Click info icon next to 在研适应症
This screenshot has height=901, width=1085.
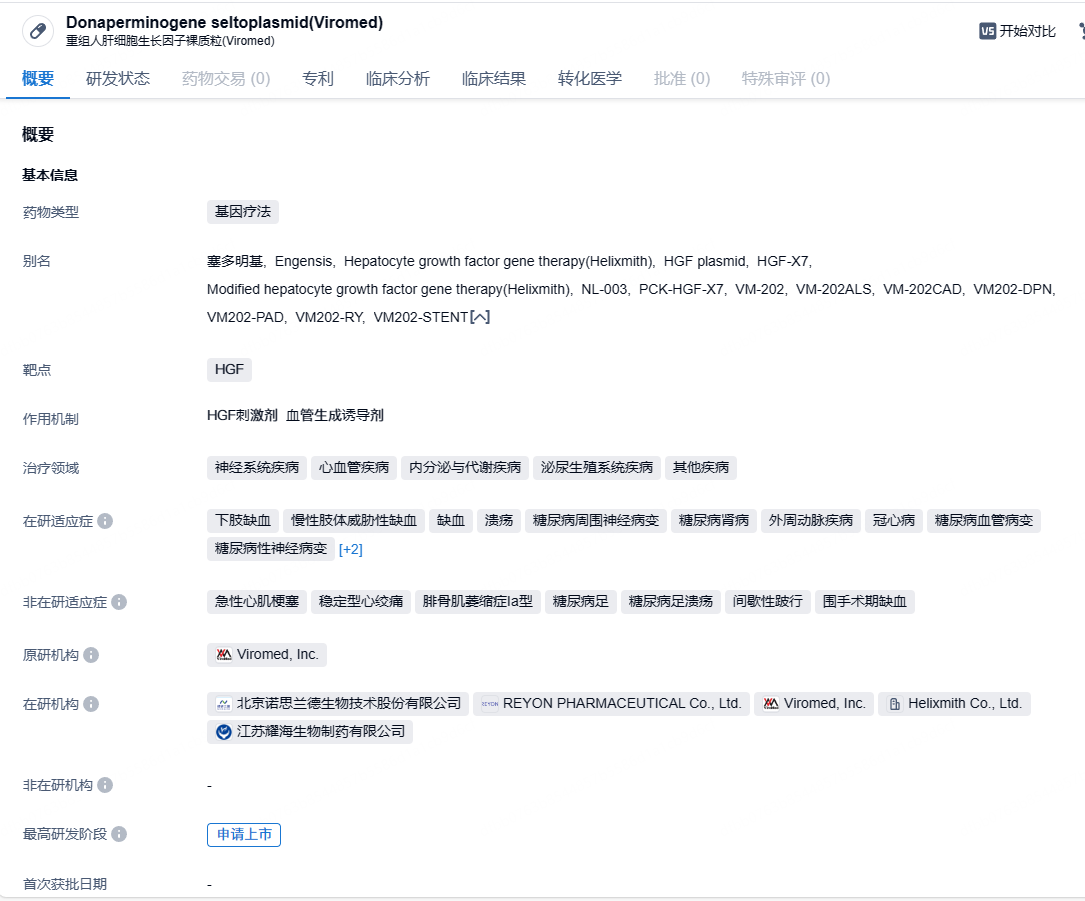tap(105, 521)
